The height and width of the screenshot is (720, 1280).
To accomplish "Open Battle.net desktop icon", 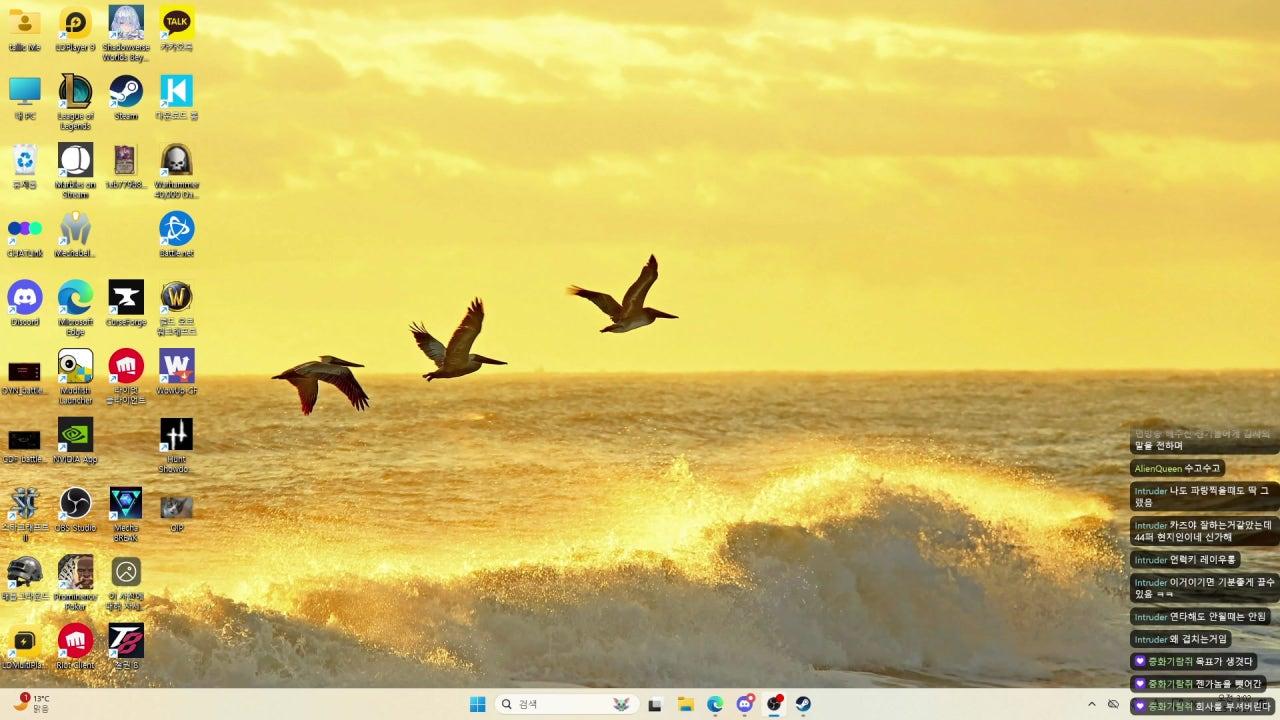I will pos(177,229).
